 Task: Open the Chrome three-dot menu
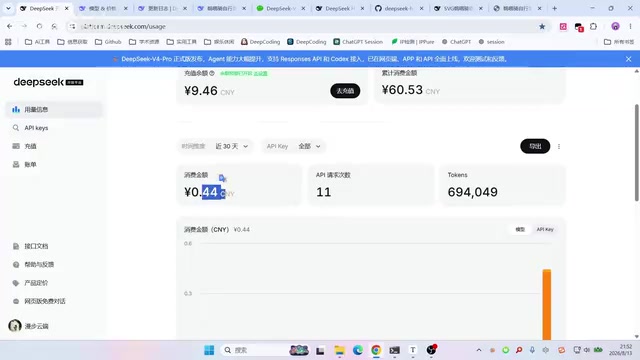[x=630, y=26]
